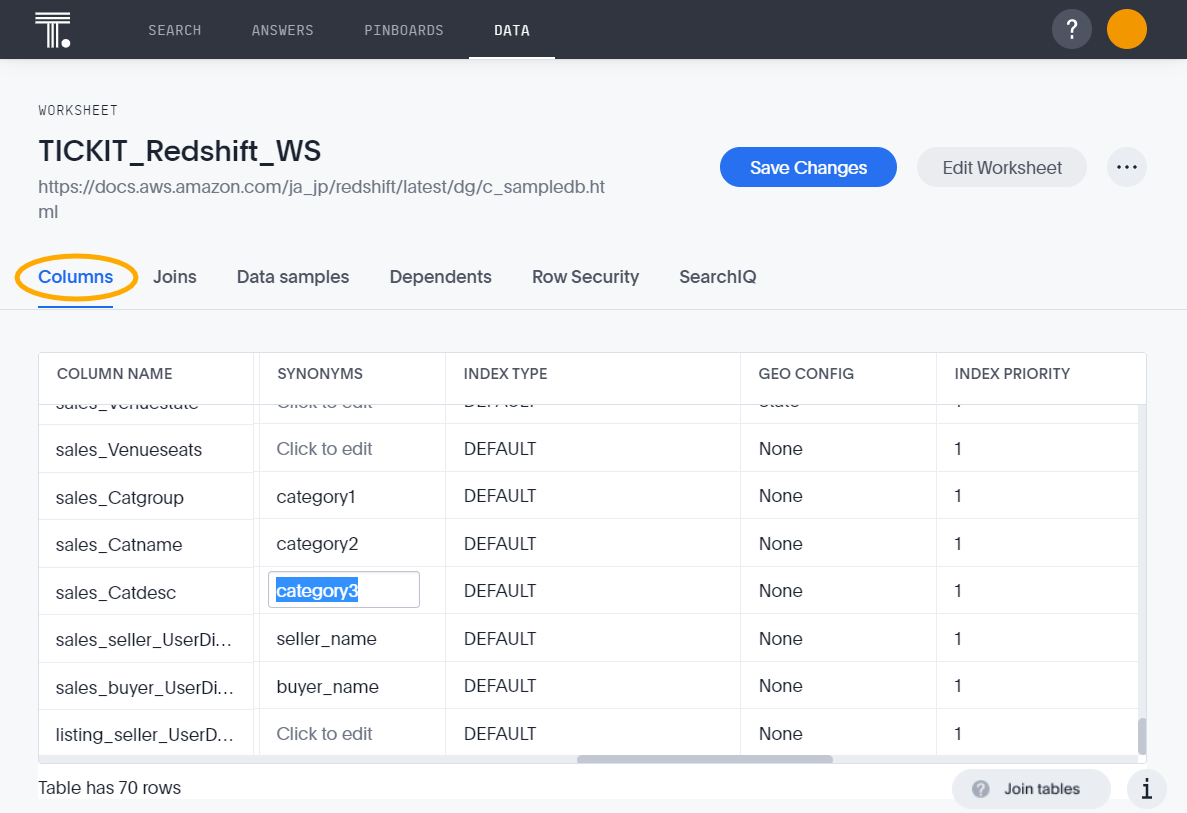The height and width of the screenshot is (813, 1187).
Task: Switch to the Row Security tab
Action: tap(585, 277)
